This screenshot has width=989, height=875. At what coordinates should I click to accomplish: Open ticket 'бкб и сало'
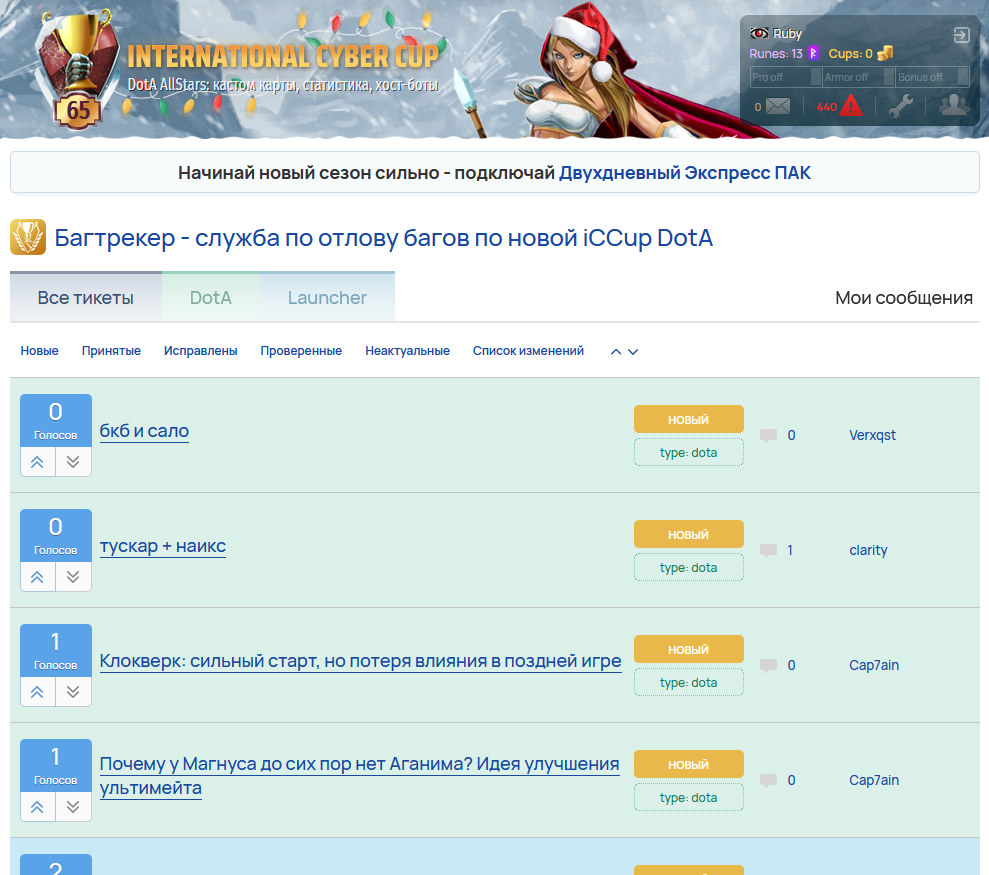(x=144, y=431)
